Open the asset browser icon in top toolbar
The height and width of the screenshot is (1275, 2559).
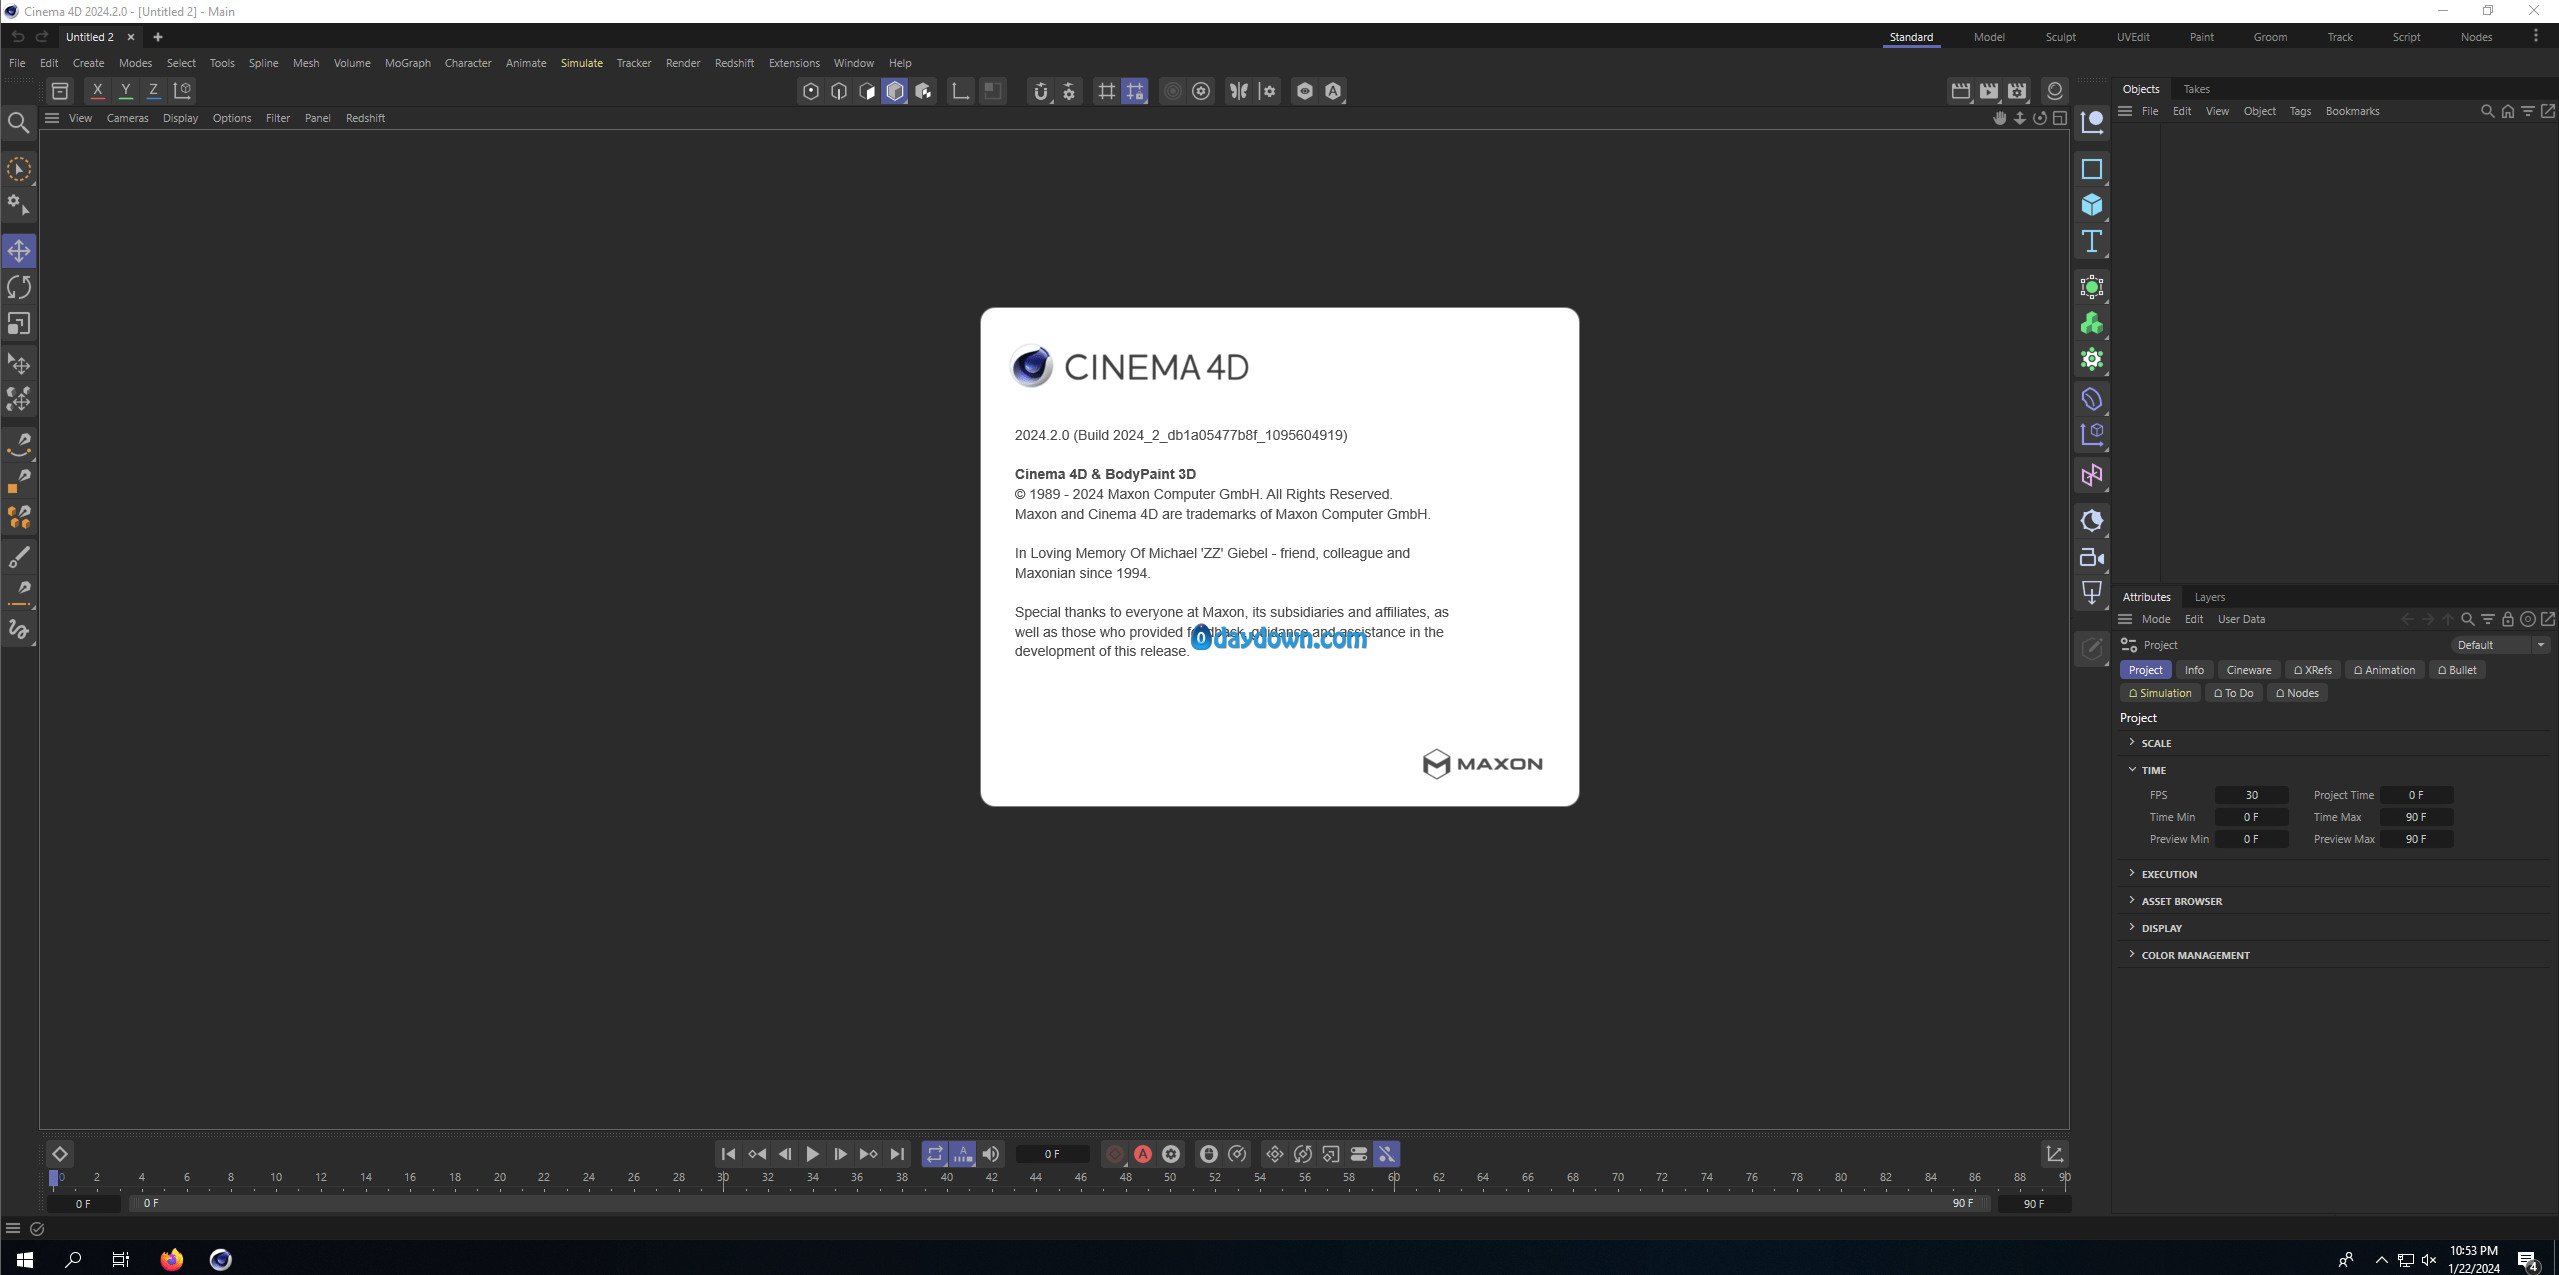pyautogui.click(x=60, y=91)
